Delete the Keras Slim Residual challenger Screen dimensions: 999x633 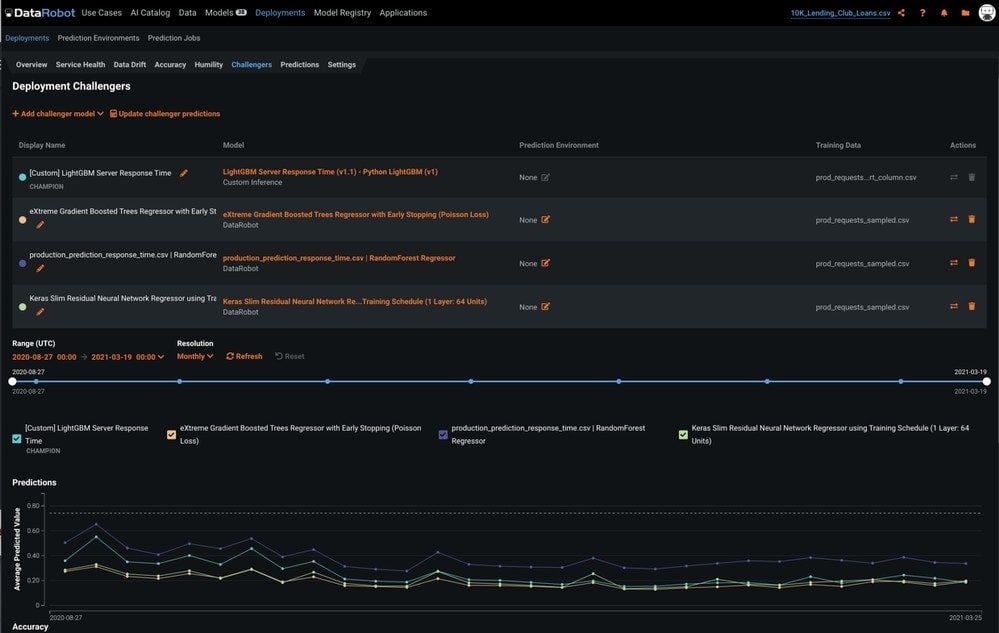[972, 306]
